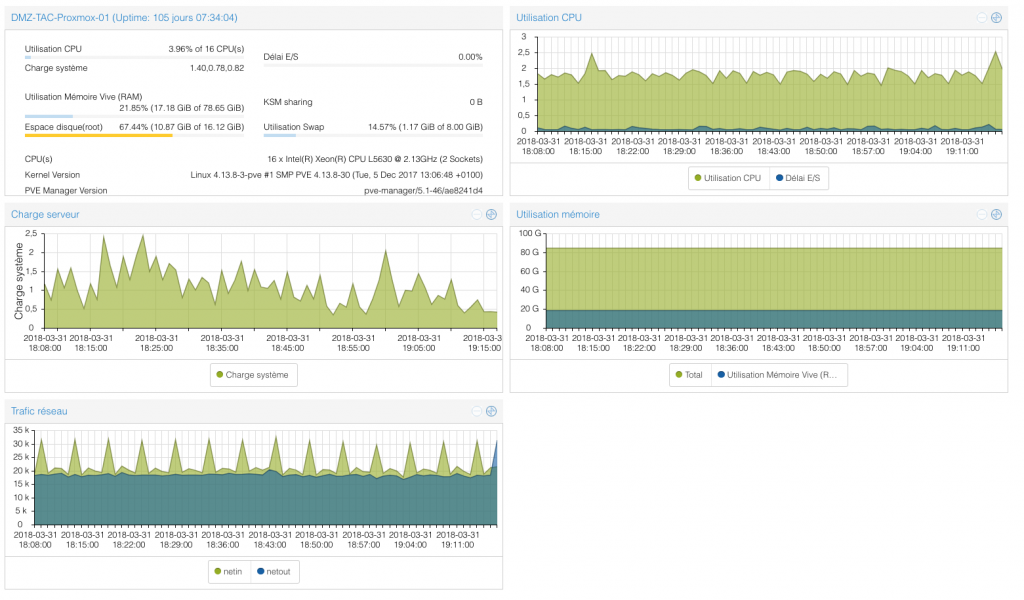Click the zoom reset icon on Utilisation mémoire panel
Viewport: 1024px width, 600px height.
996,214
